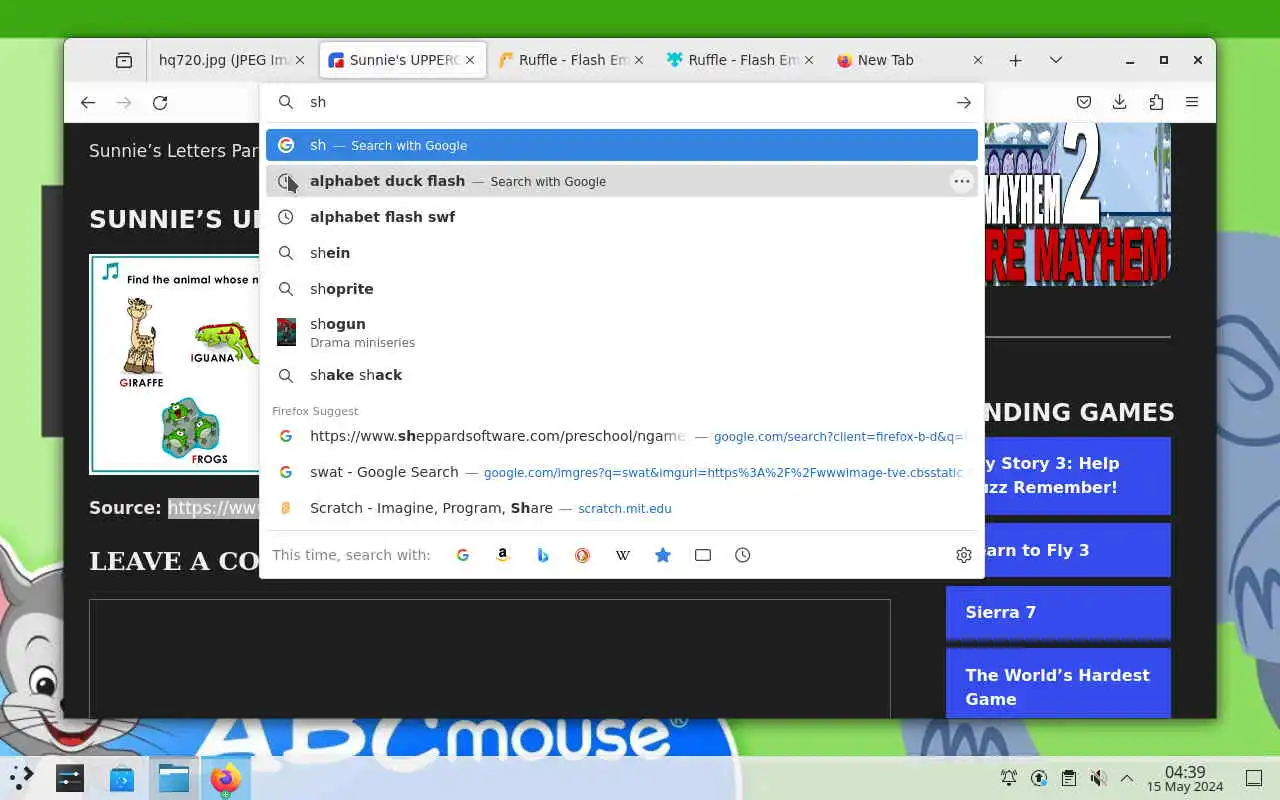Search in open Tabs icon

click(x=703, y=555)
